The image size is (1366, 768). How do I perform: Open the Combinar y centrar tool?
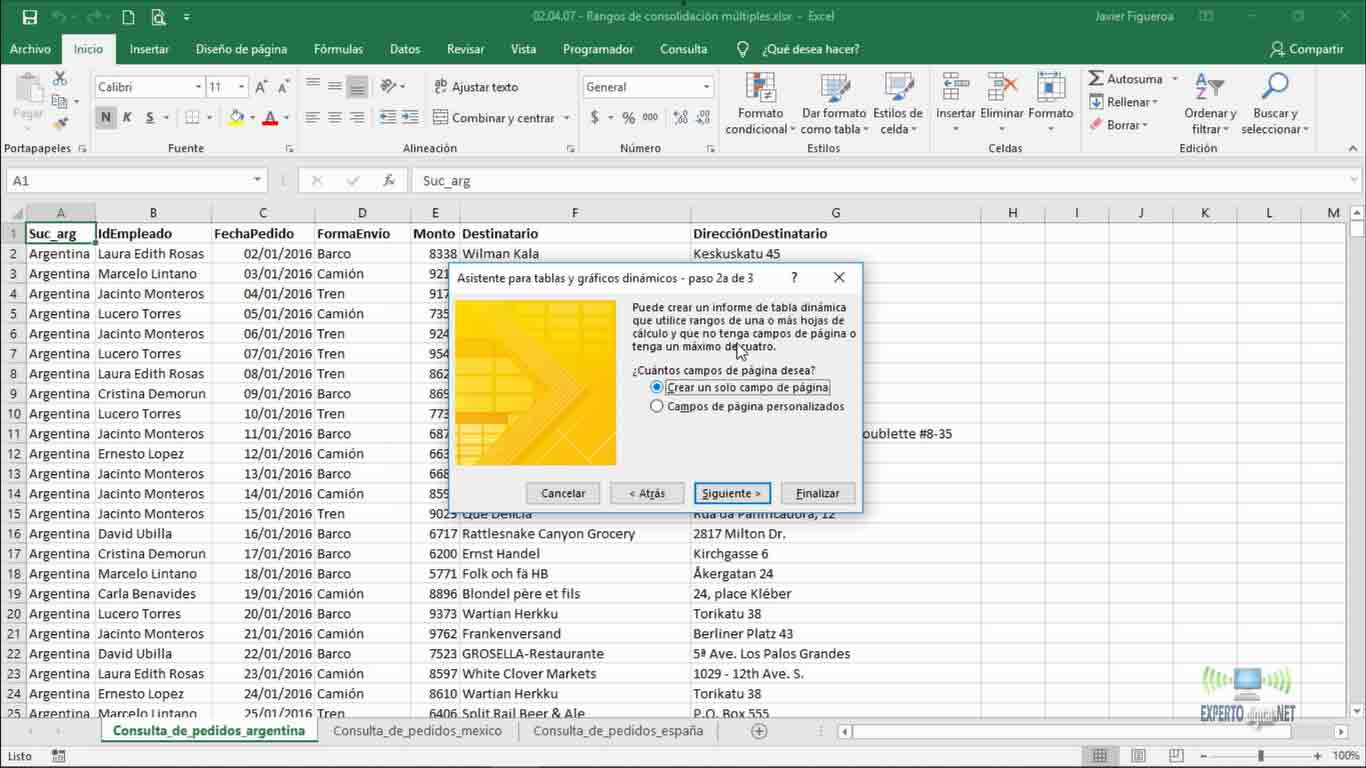494,117
